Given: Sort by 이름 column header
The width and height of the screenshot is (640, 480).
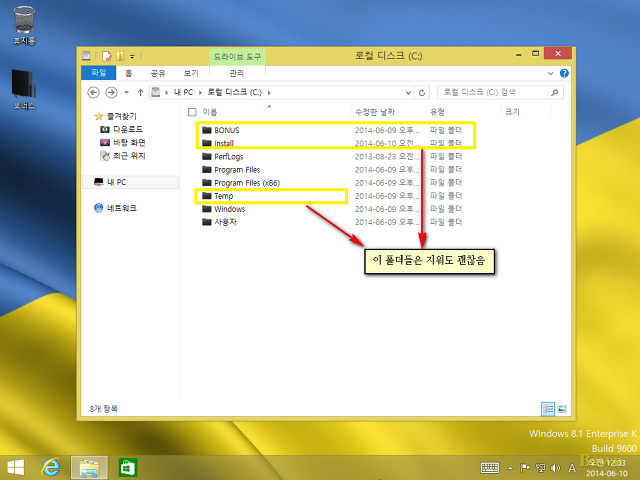Looking at the screenshot, I should pyautogui.click(x=210, y=112).
